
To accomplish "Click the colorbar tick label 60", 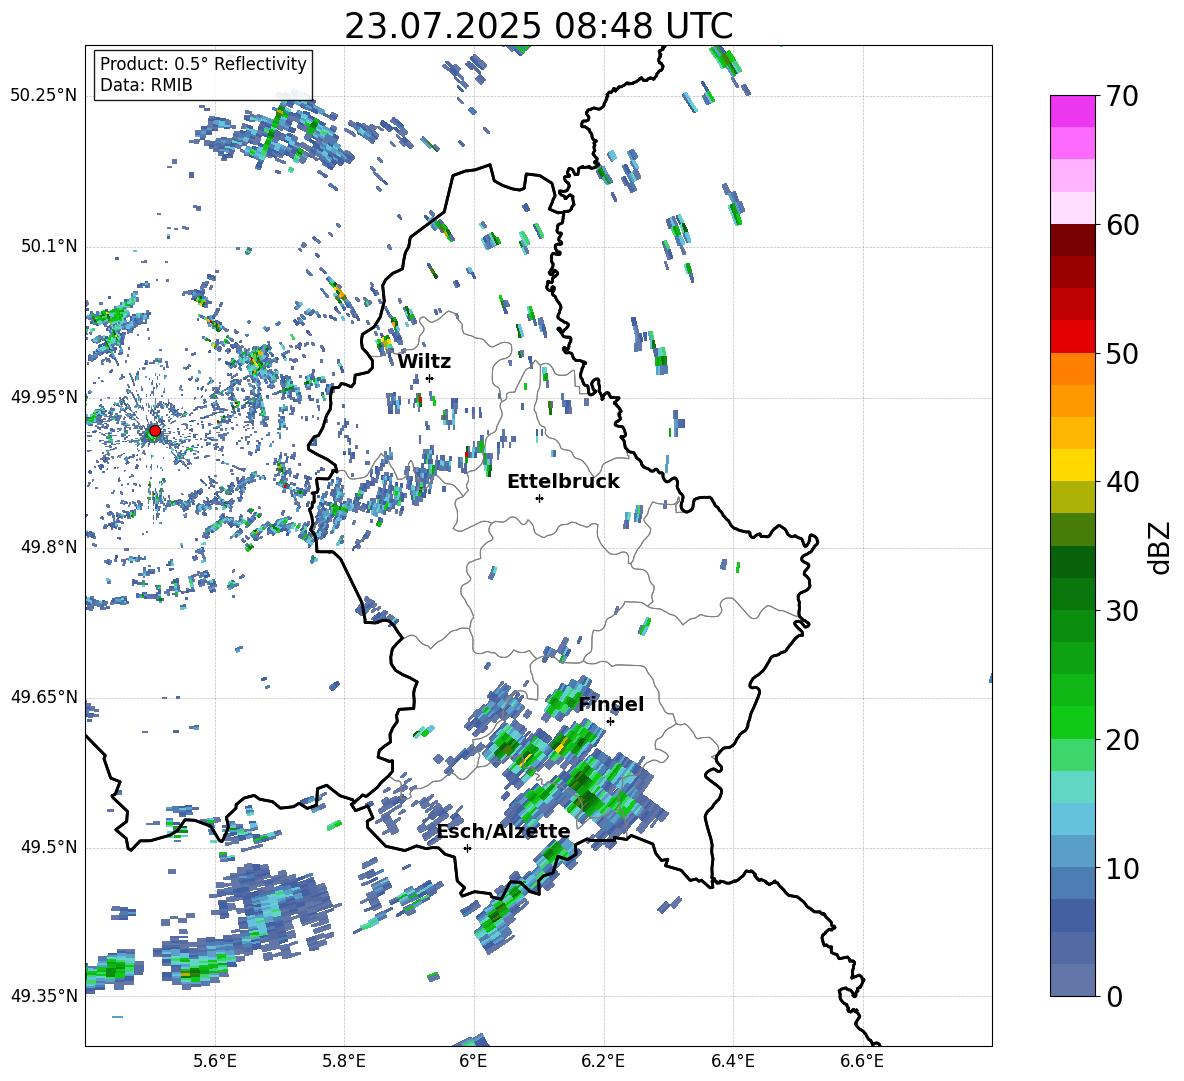I will tap(1122, 224).
